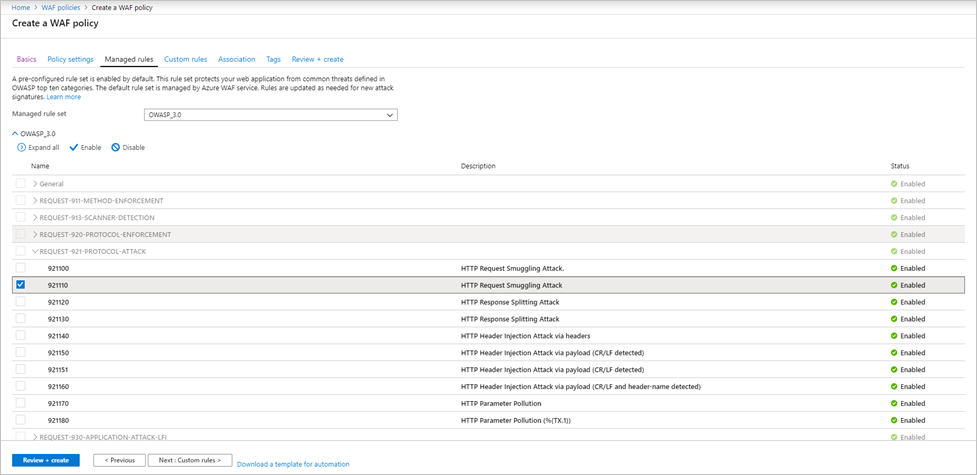Switch to the Custom rules tab
The height and width of the screenshot is (475, 977).
[185, 60]
